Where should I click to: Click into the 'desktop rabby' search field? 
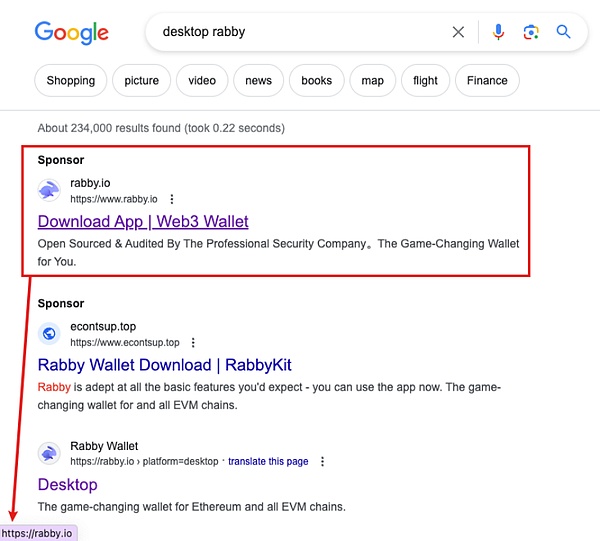(x=300, y=32)
